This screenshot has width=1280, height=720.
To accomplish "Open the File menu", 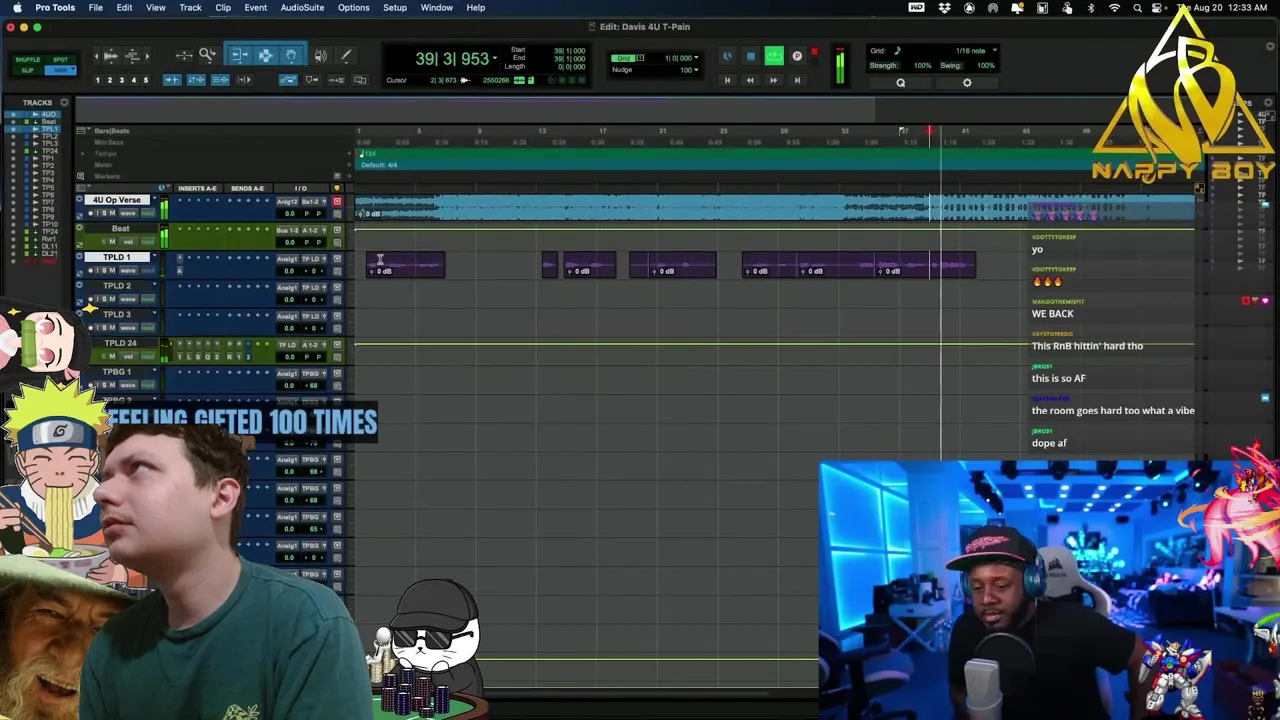I will coord(95,7).
